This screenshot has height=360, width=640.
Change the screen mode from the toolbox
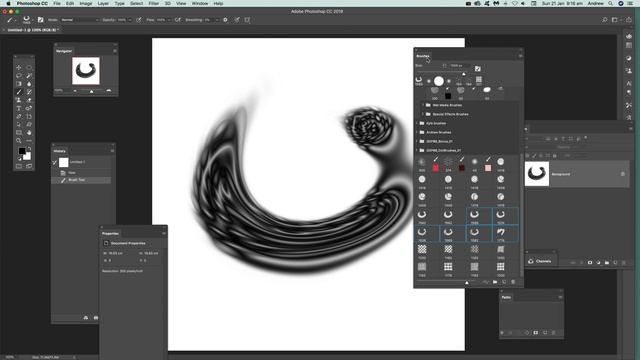click(x=29, y=166)
